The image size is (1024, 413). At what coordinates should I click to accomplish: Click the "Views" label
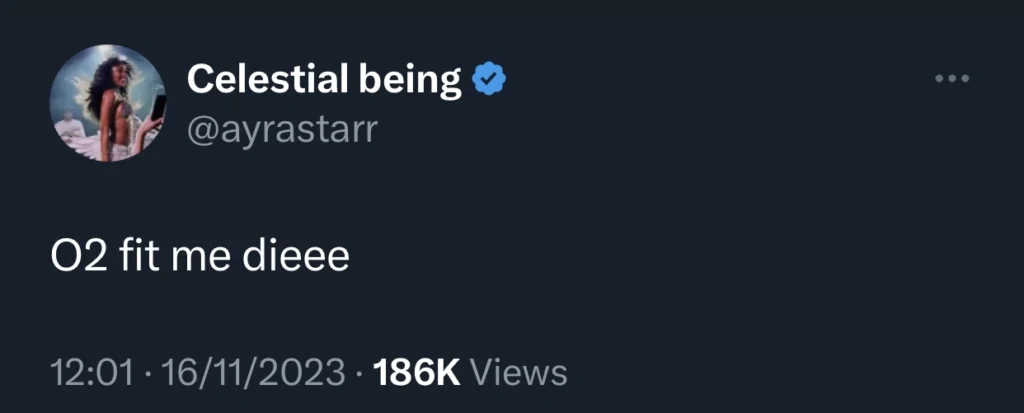(518, 373)
